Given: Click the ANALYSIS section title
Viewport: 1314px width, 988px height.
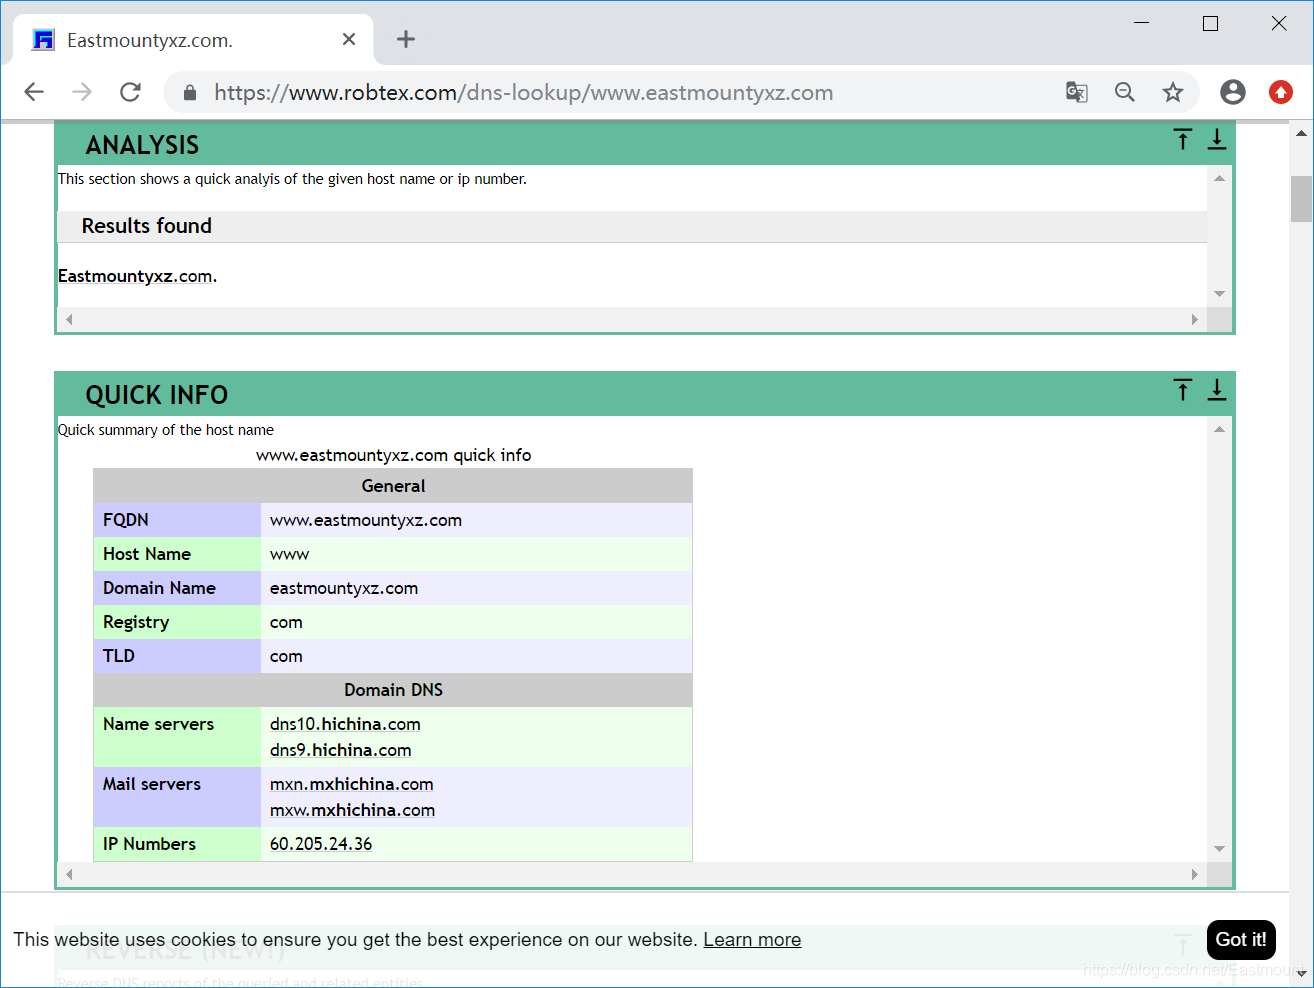Looking at the screenshot, I should (x=142, y=145).
